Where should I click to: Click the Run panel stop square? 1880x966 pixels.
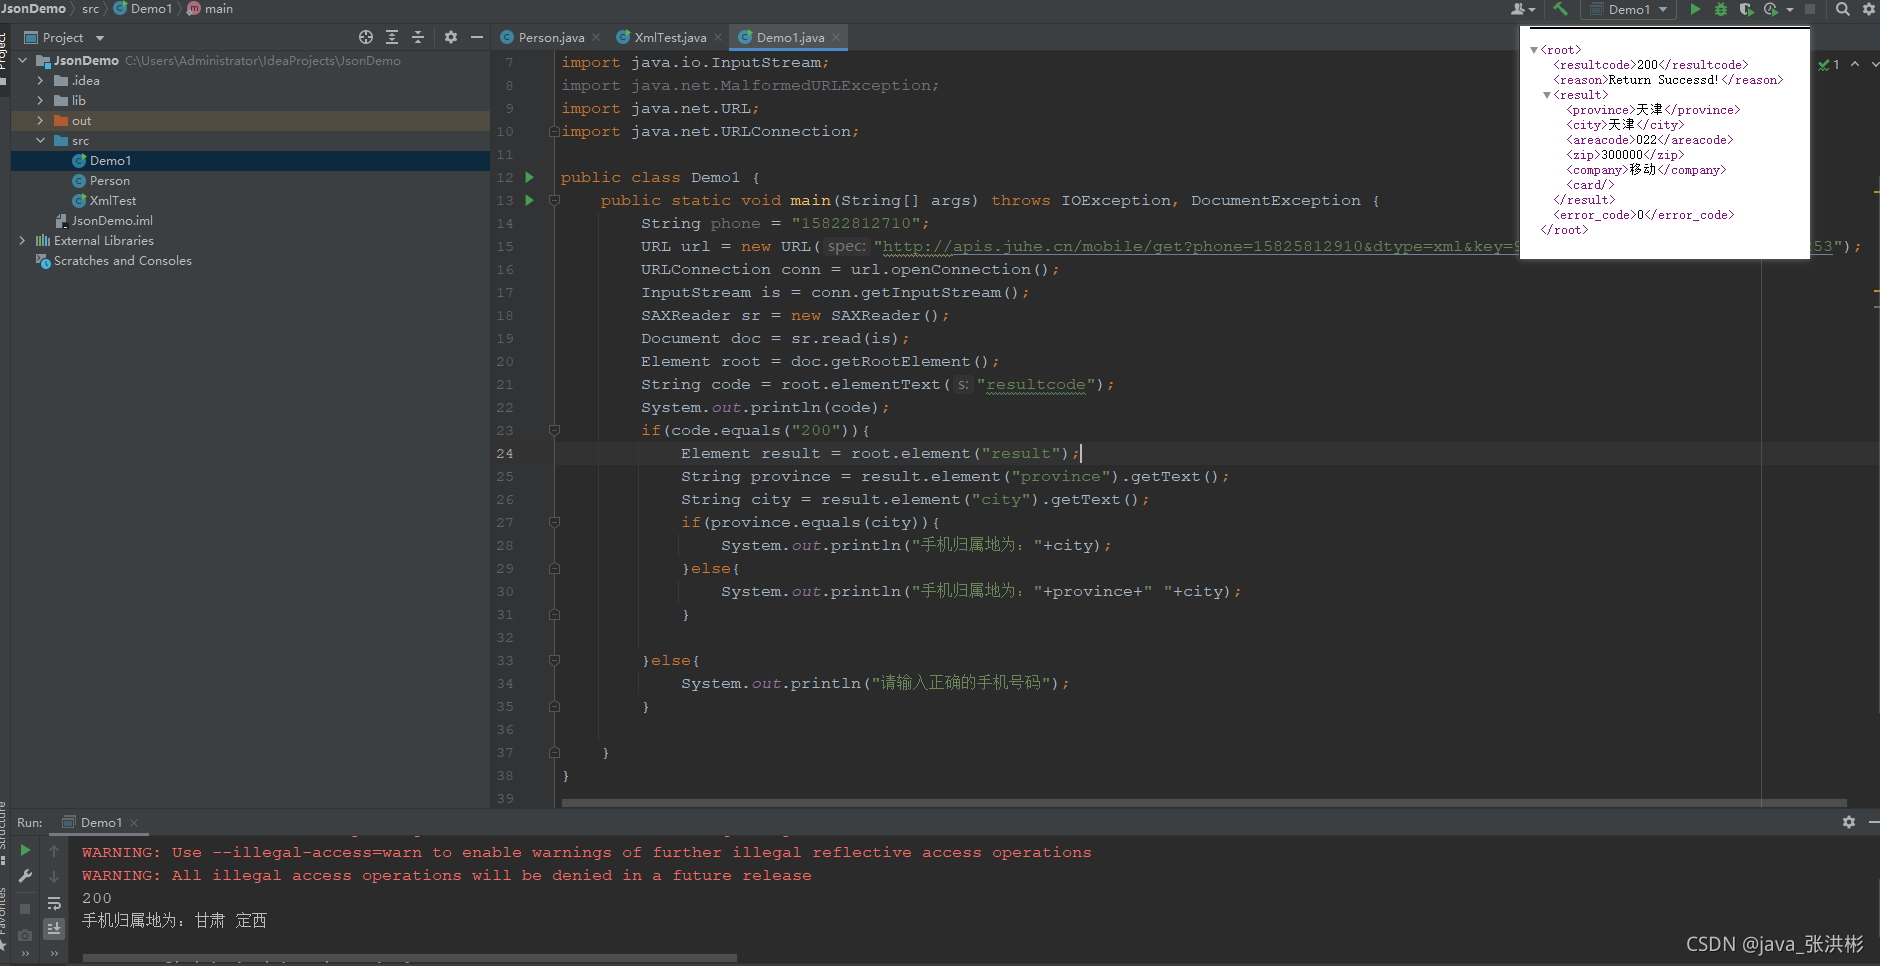tap(26, 908)
